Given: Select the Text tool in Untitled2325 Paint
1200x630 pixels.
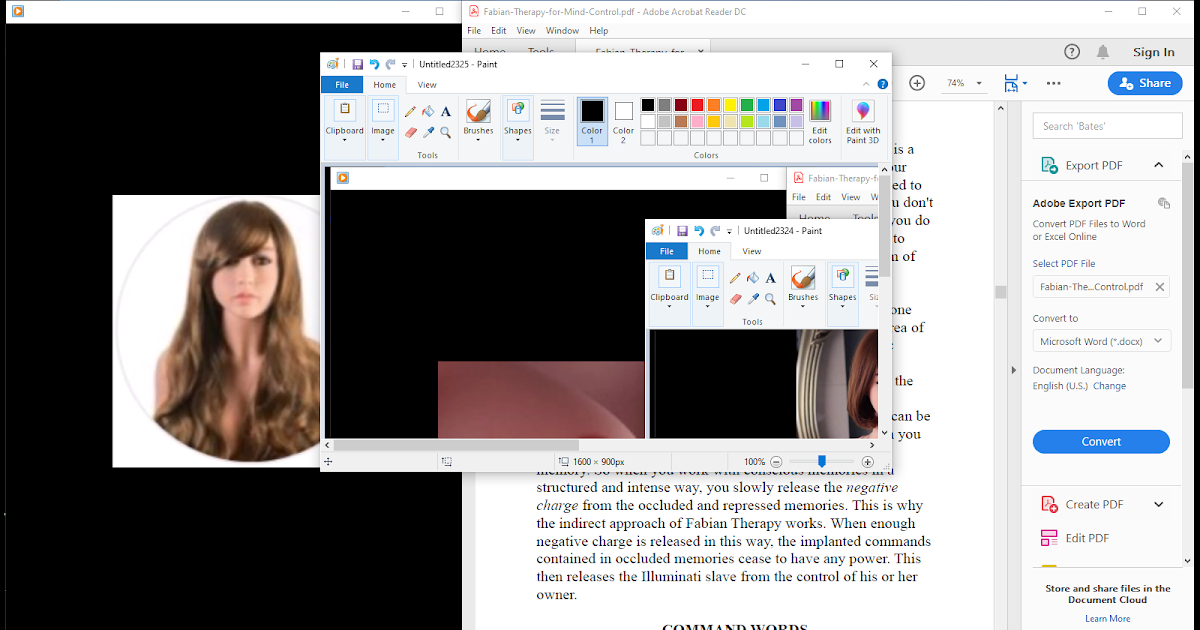Looking at the screenshot, I should click(445, 112).
